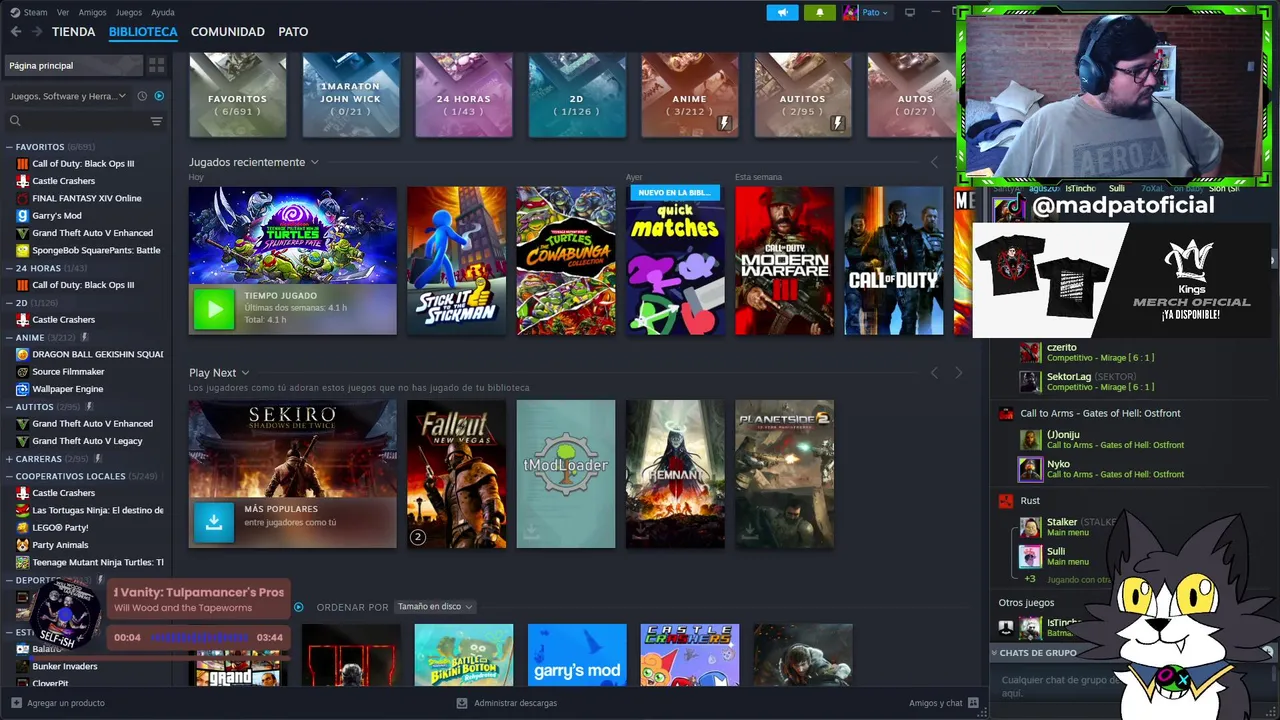Screen dimensions: 1280x720
Task: Open the Amigos menu
Action: pos(92,12)
